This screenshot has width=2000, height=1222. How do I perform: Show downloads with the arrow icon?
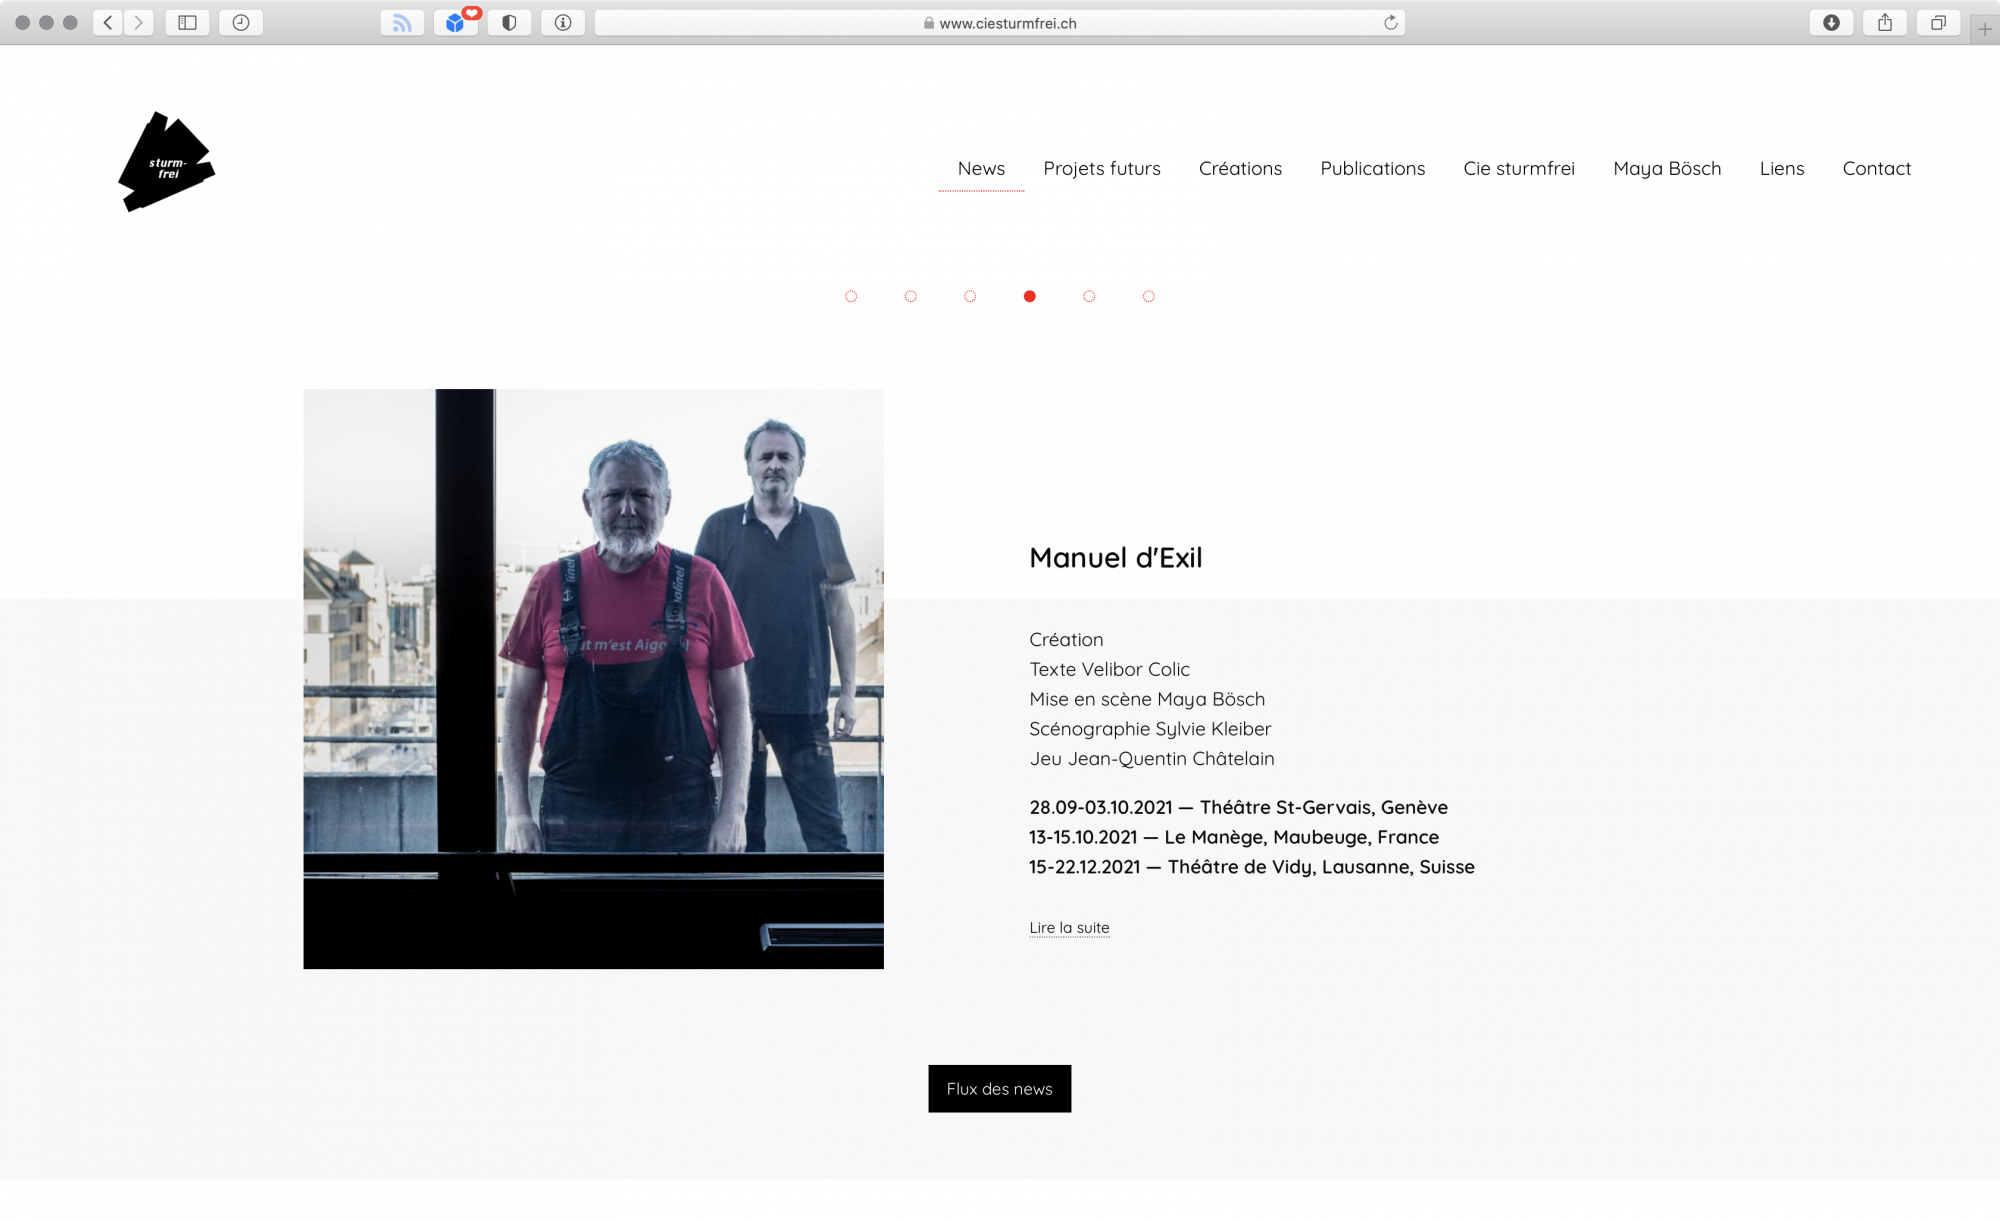pyautogui.click(x=1831, y=22)
